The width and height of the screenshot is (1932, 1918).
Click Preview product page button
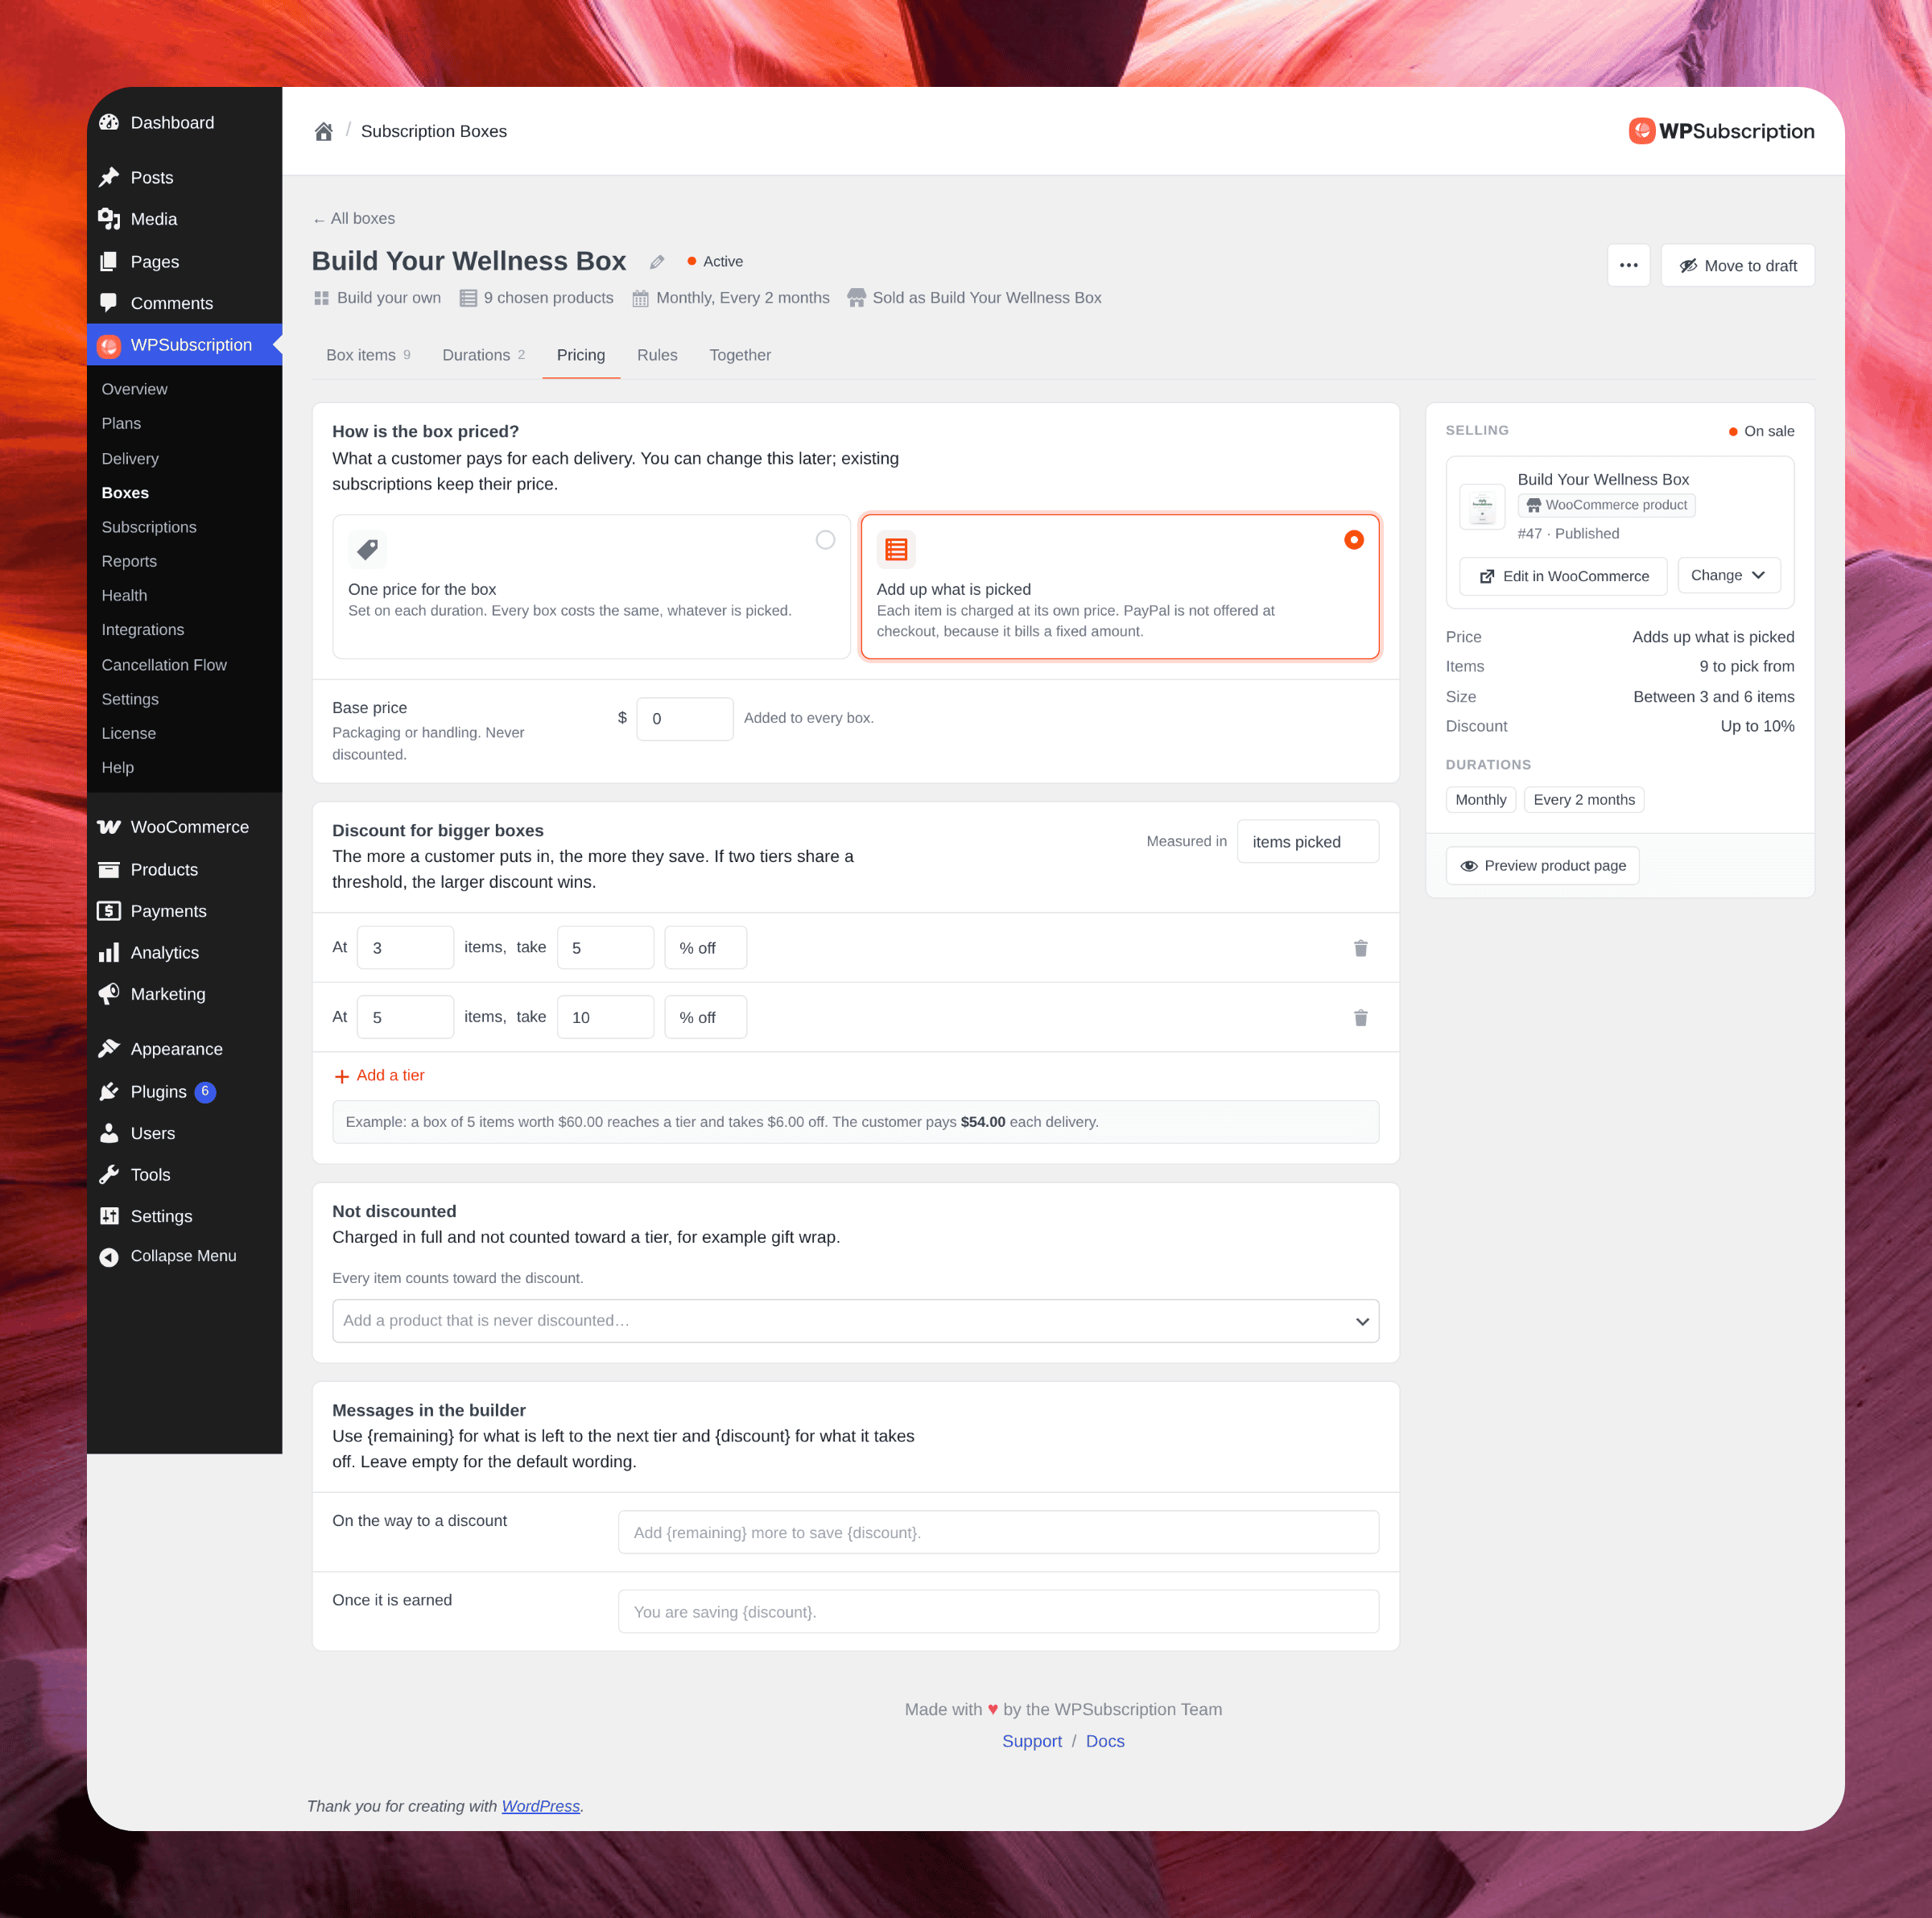[1542, 866]
